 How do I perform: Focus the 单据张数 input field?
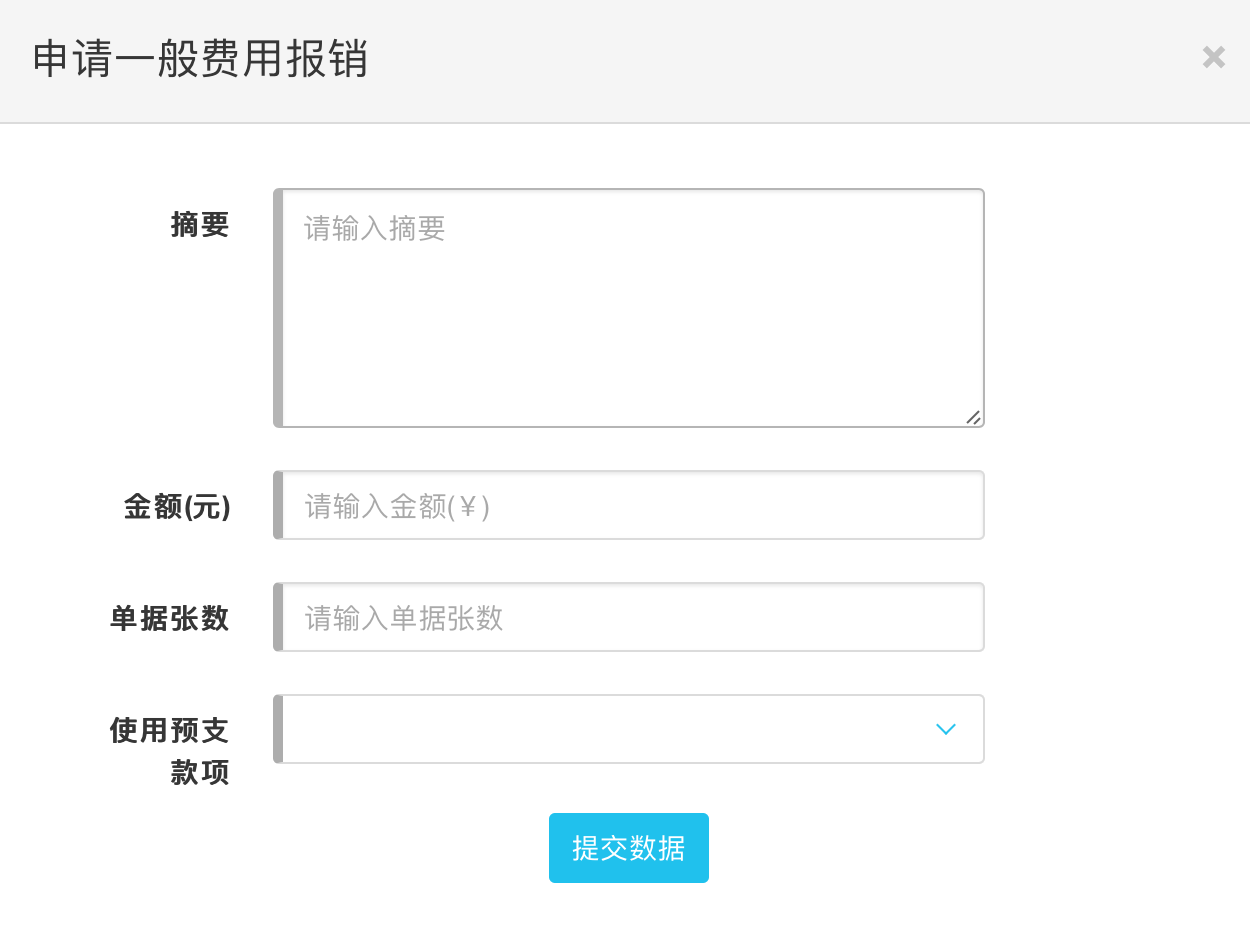pos(632,618)
